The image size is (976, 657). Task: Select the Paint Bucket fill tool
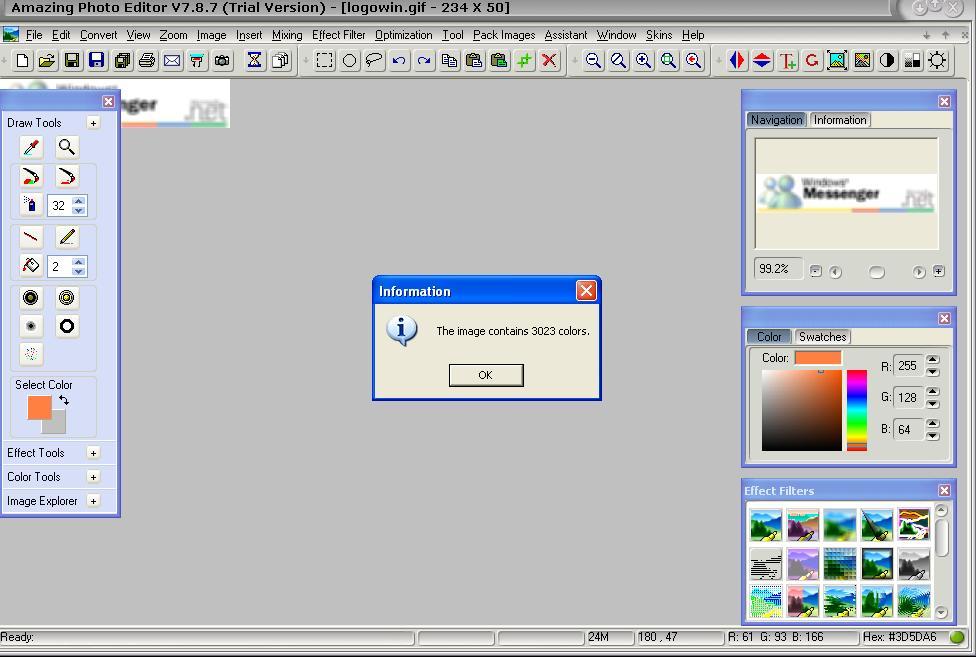click(x=30, y=266)
